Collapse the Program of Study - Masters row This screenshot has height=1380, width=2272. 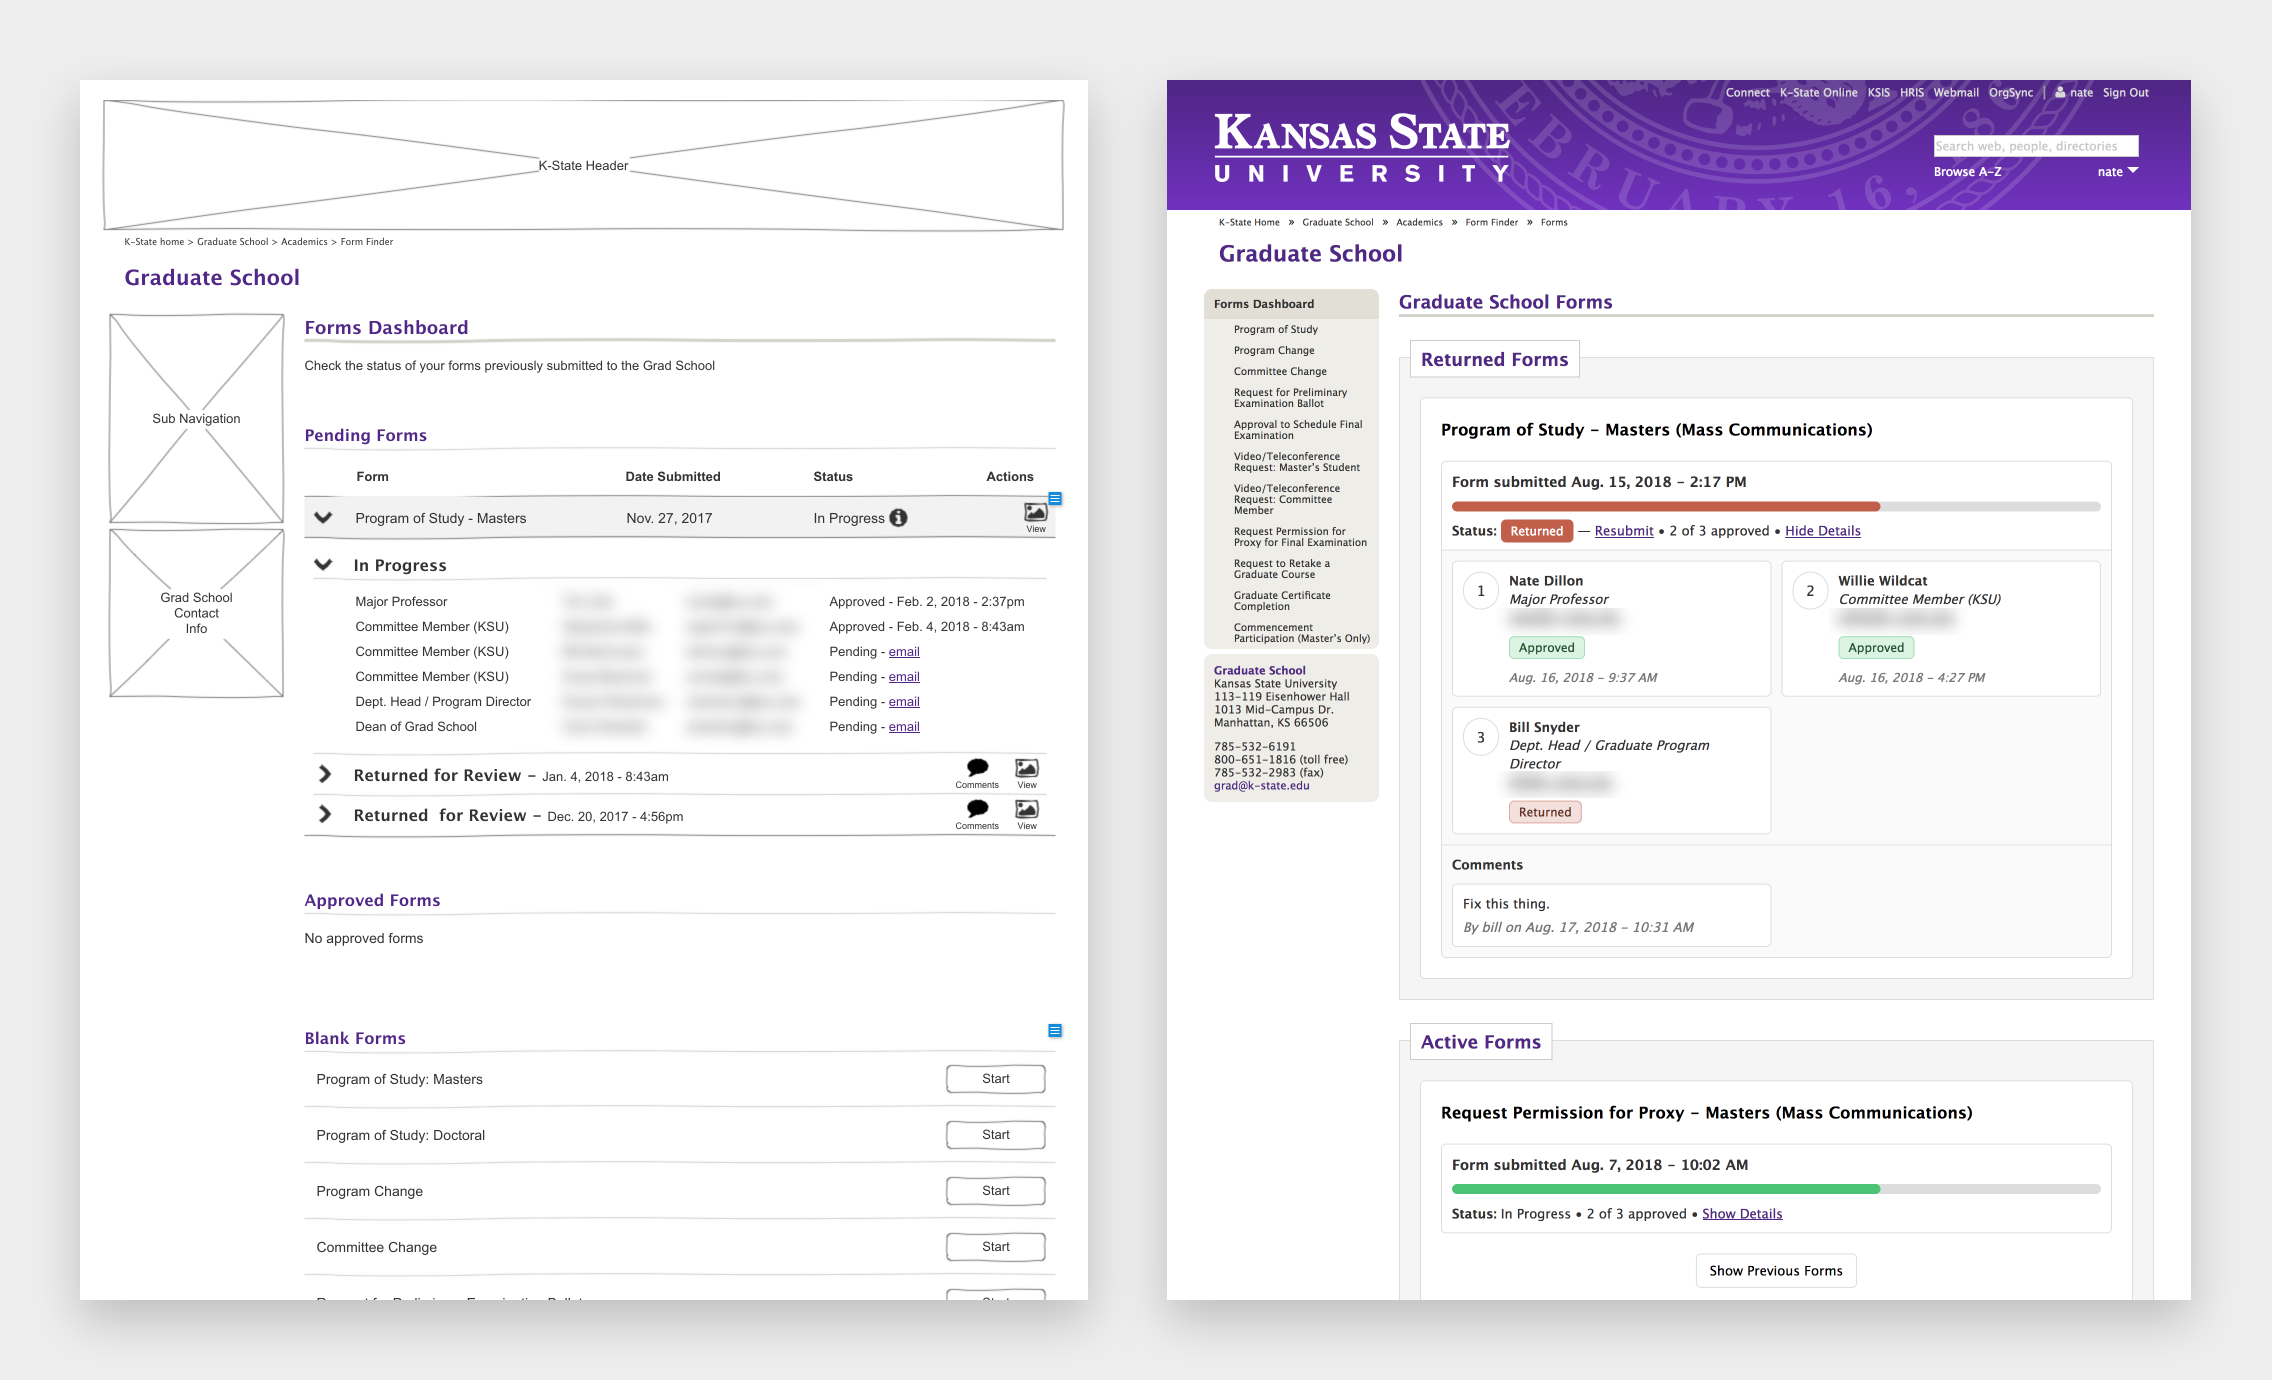tap(323, 518)
